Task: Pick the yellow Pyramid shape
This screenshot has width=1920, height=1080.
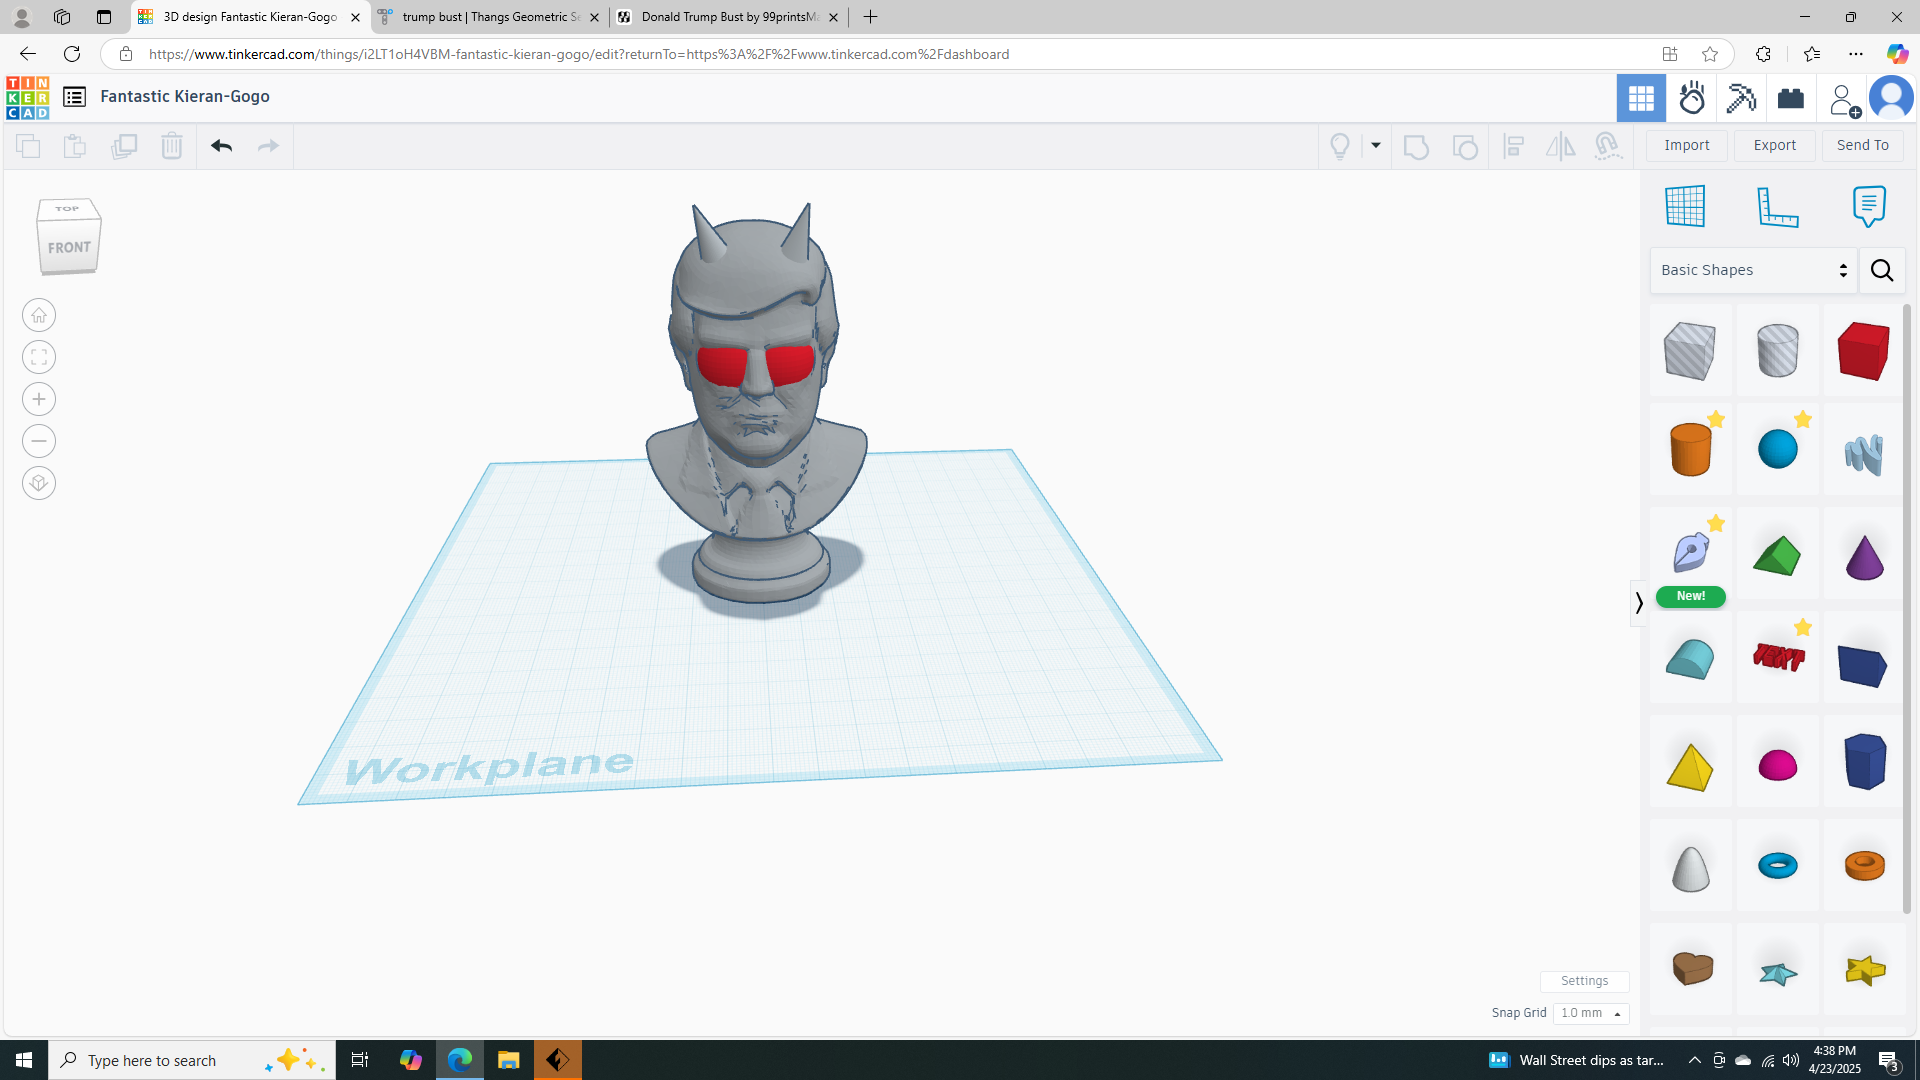Action: click(1690, 767)
